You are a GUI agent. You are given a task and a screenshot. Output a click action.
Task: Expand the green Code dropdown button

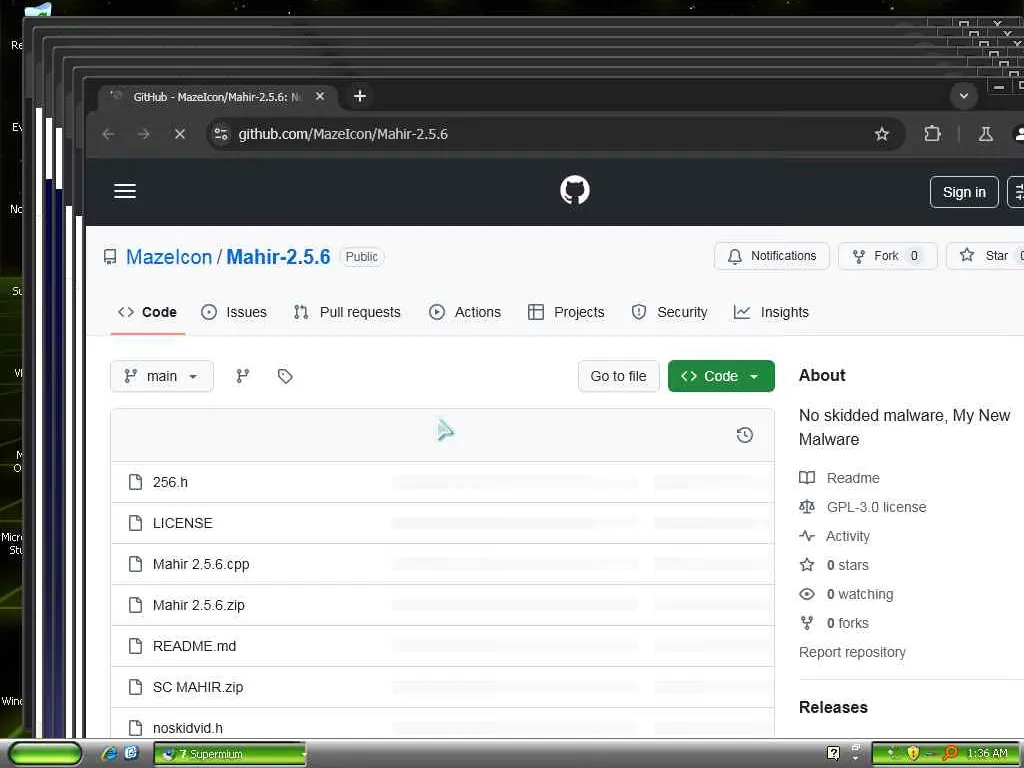coord(721,376)
